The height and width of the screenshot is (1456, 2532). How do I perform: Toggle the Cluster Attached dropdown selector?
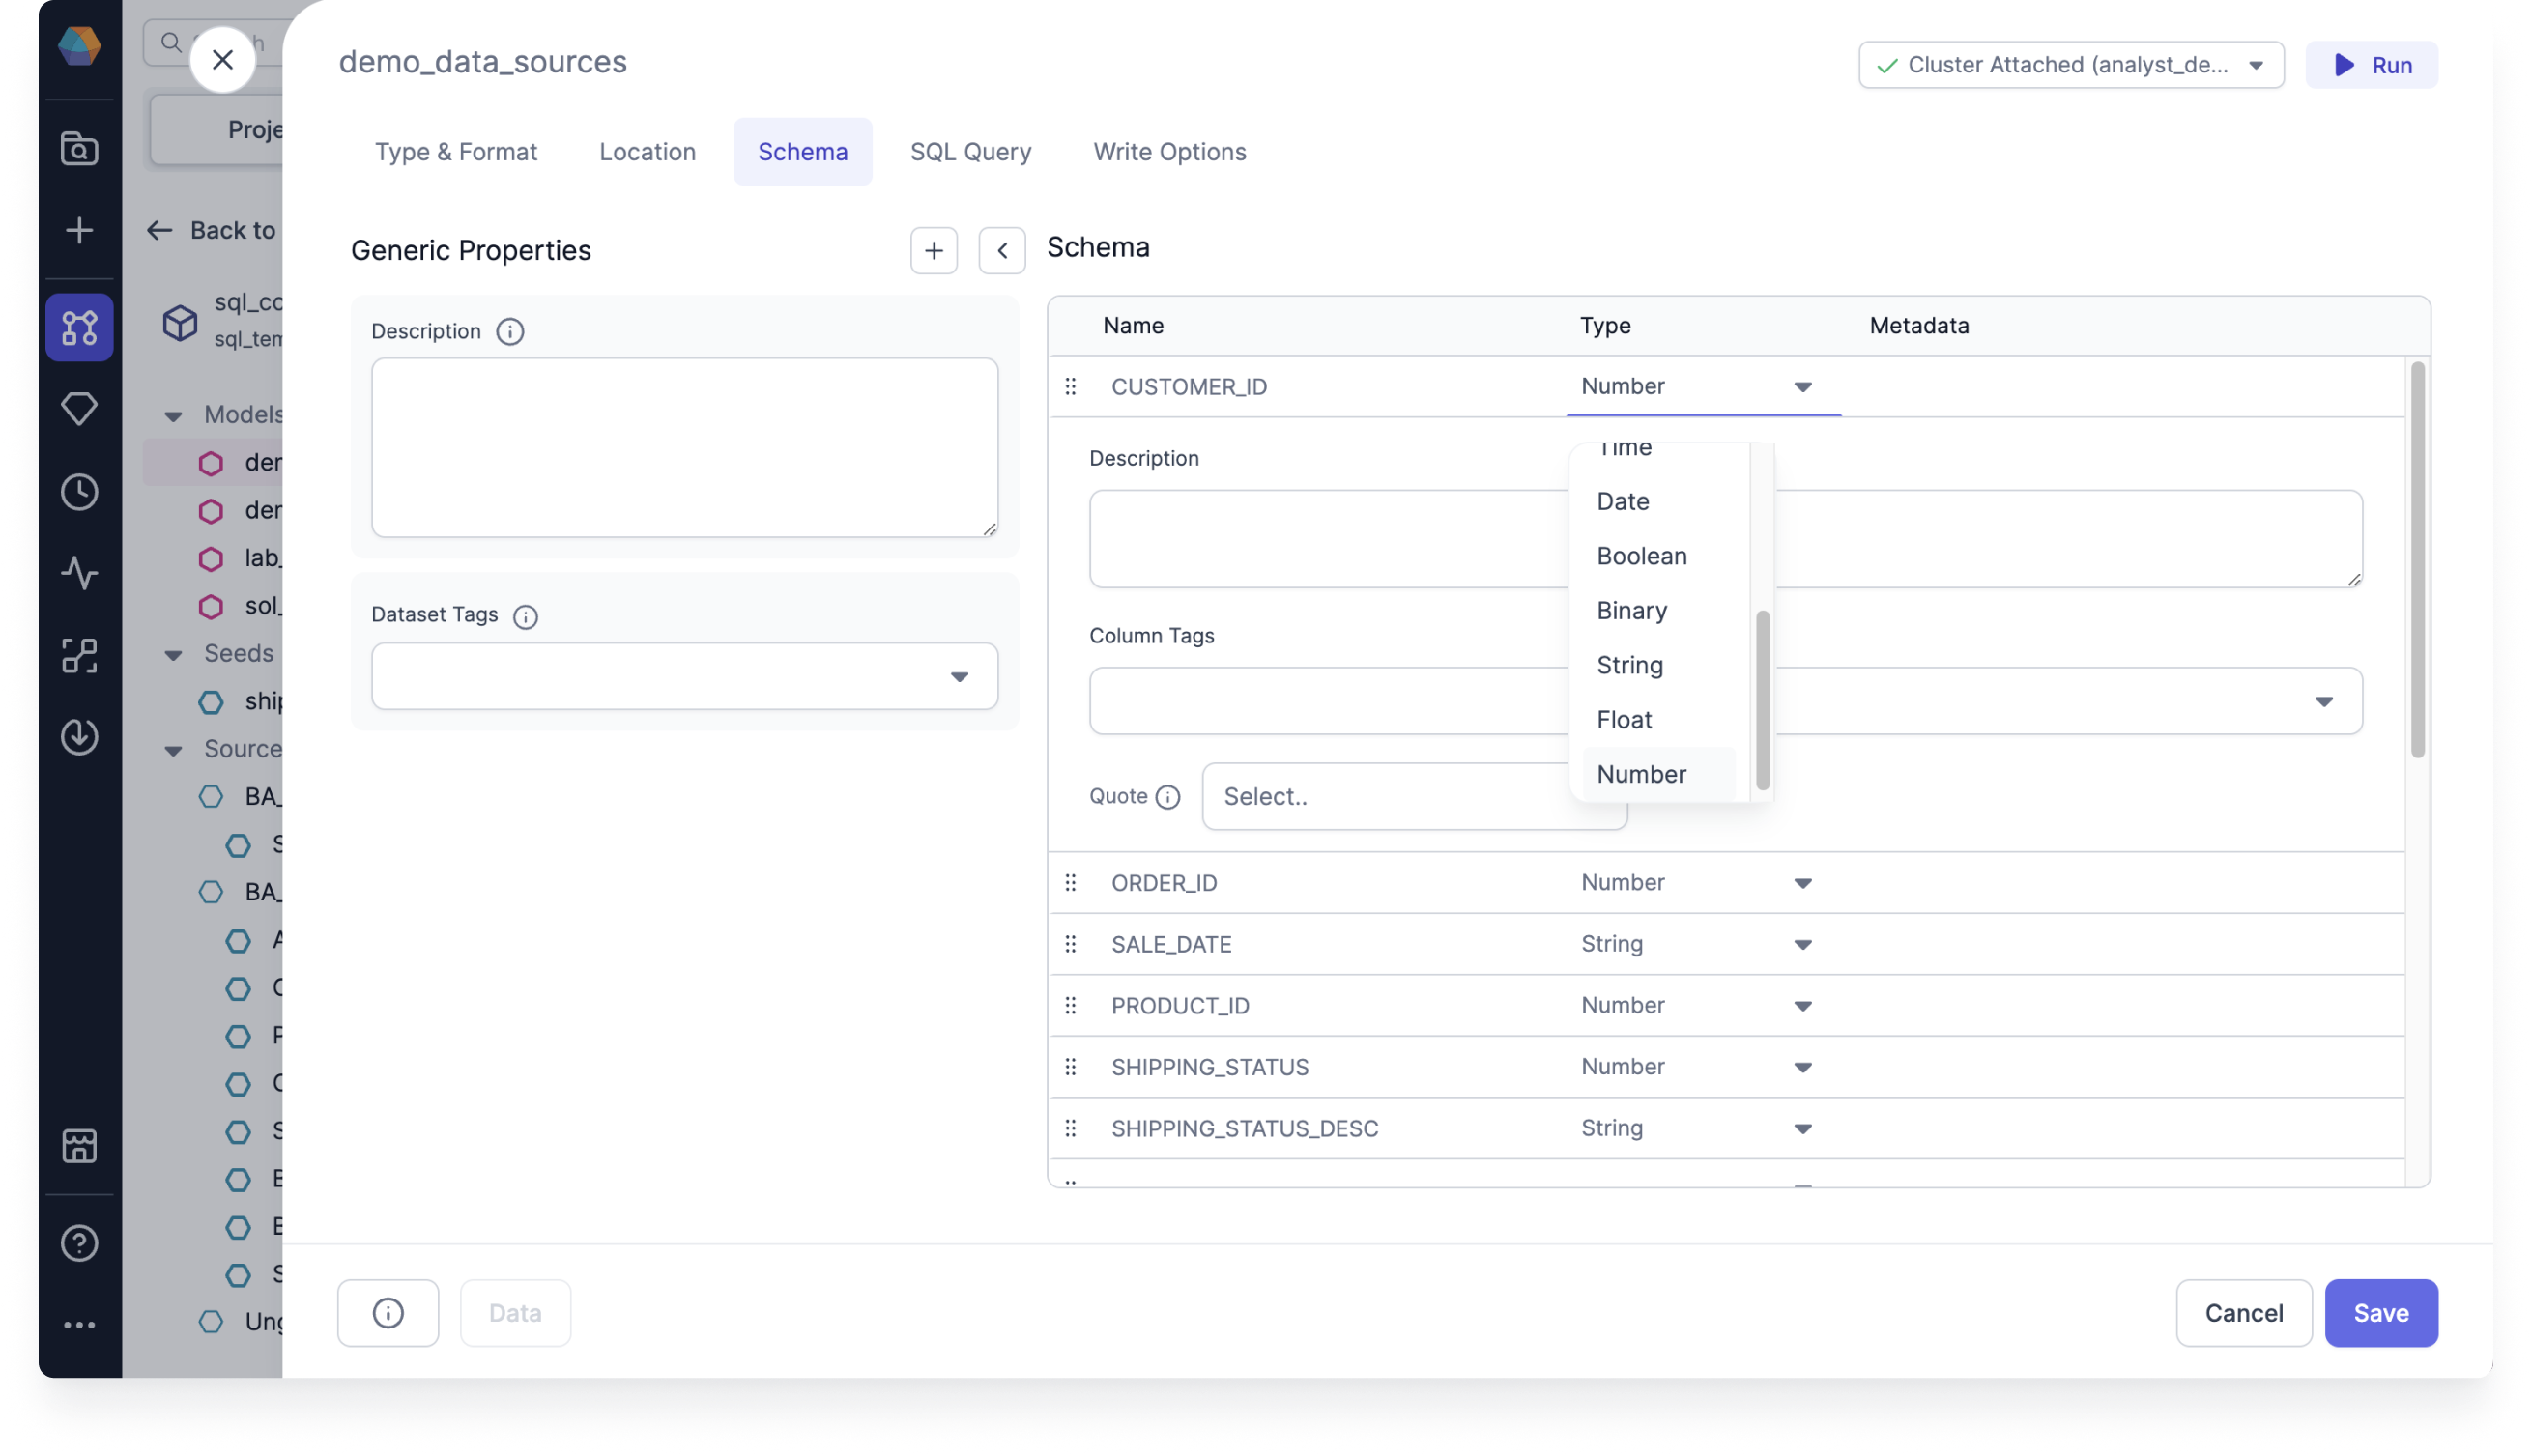click(2259, 65)
